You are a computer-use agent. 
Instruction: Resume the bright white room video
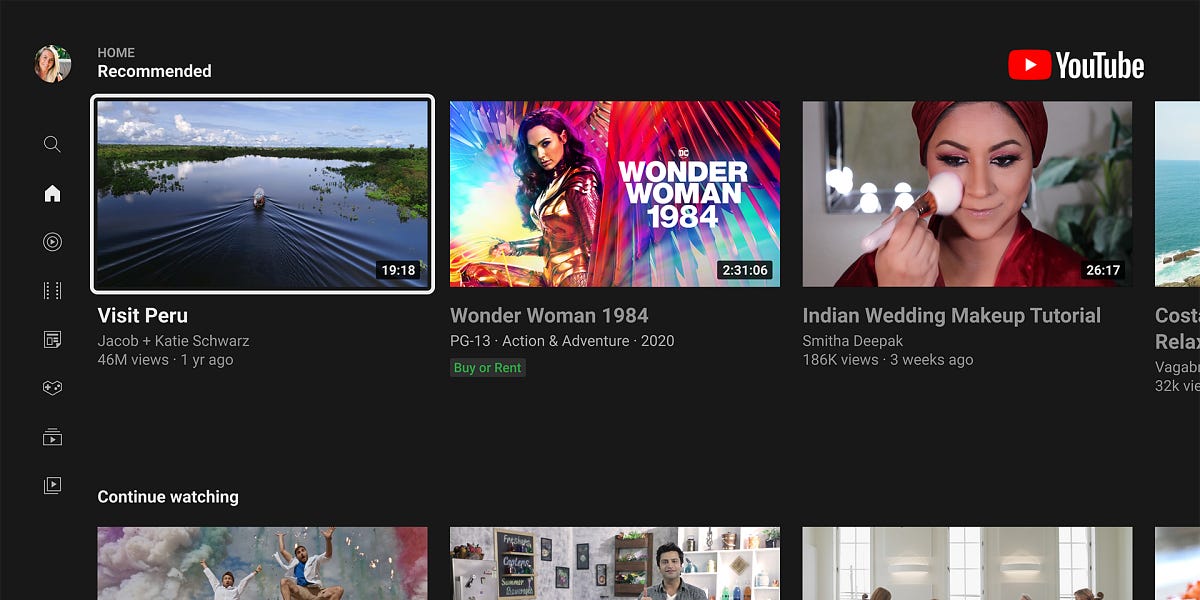[x=967, y=564]
